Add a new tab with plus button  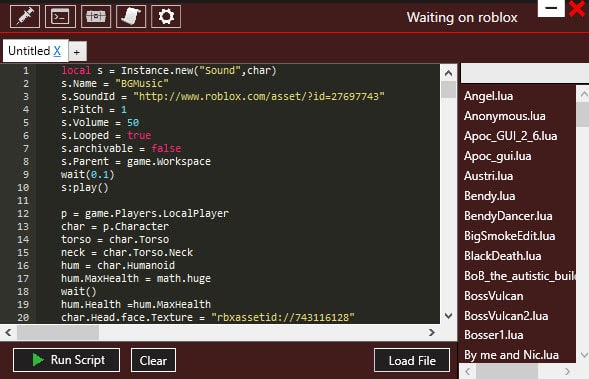[77, 52]
